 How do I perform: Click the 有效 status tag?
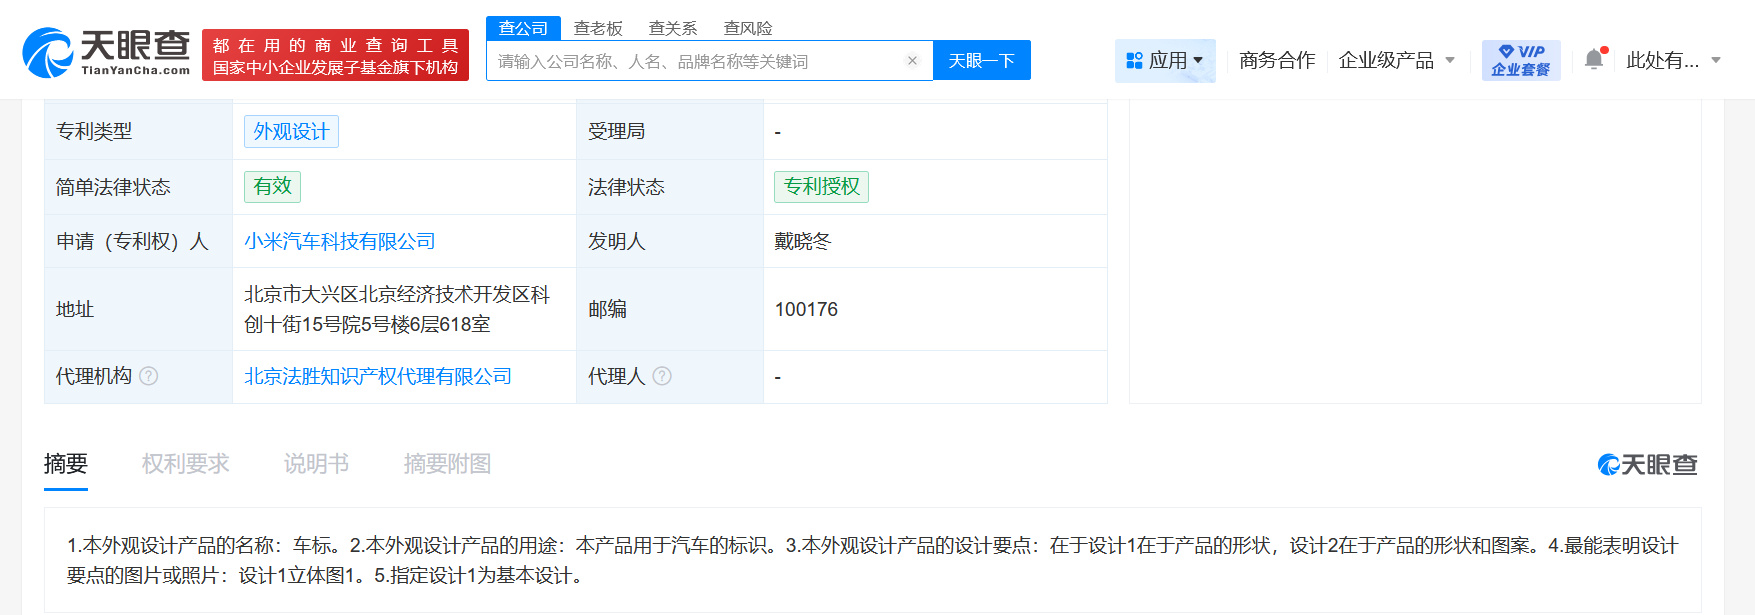[272, 186]
